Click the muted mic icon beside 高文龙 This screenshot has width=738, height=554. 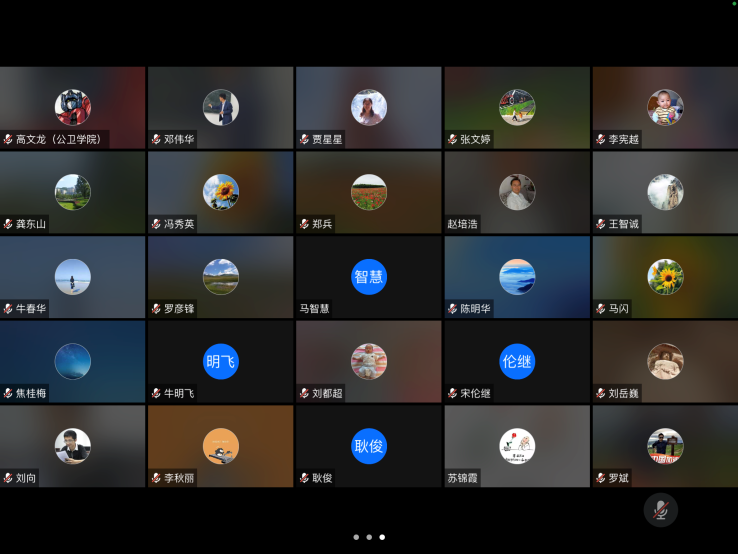tap(8, 139)
